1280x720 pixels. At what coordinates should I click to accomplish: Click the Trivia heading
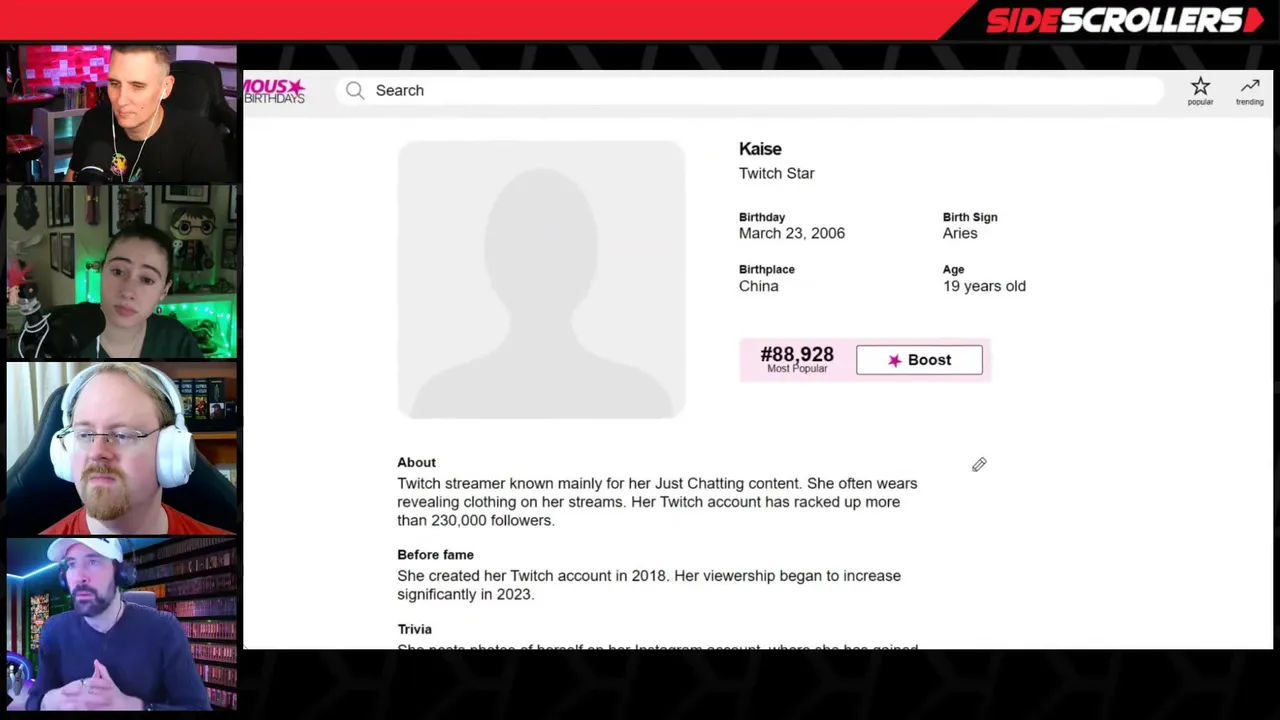tap(414, 629)
